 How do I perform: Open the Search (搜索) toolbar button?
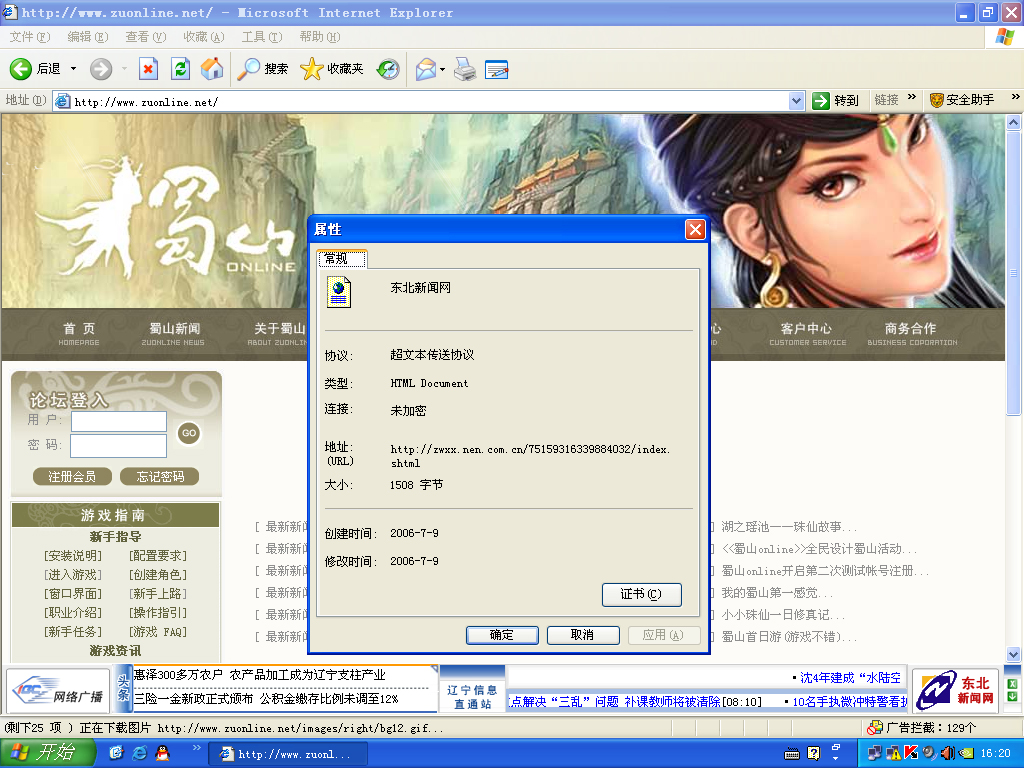pos(263,69)
